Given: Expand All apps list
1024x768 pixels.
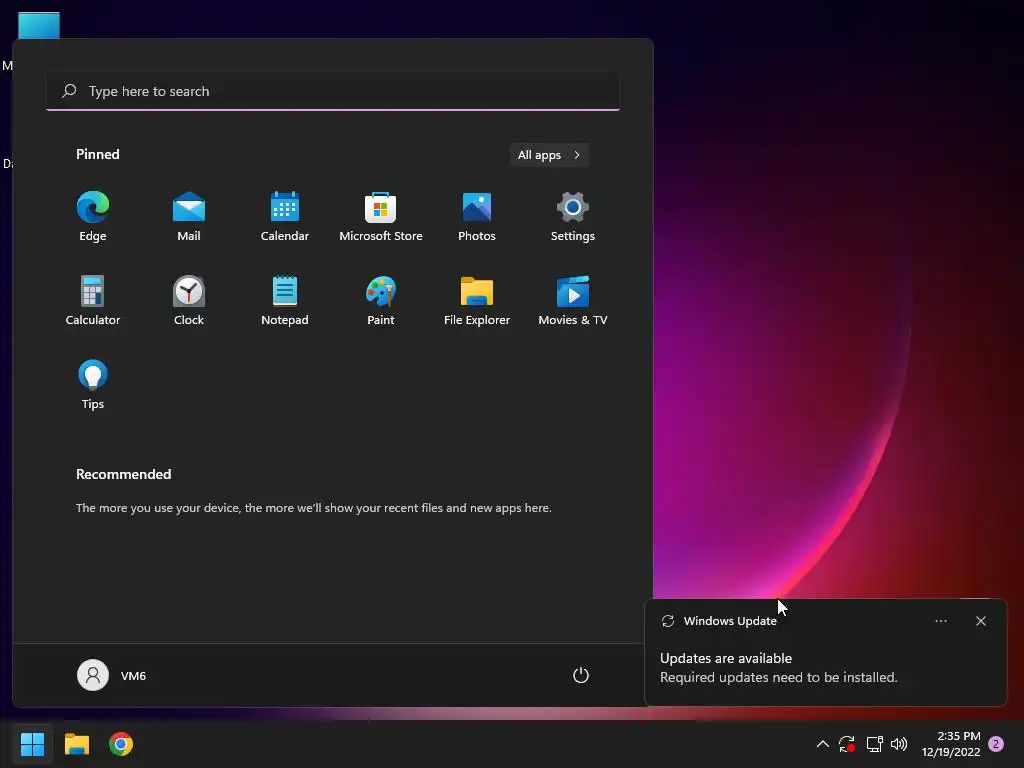Looking at the screenshot, I should point(549,155).
